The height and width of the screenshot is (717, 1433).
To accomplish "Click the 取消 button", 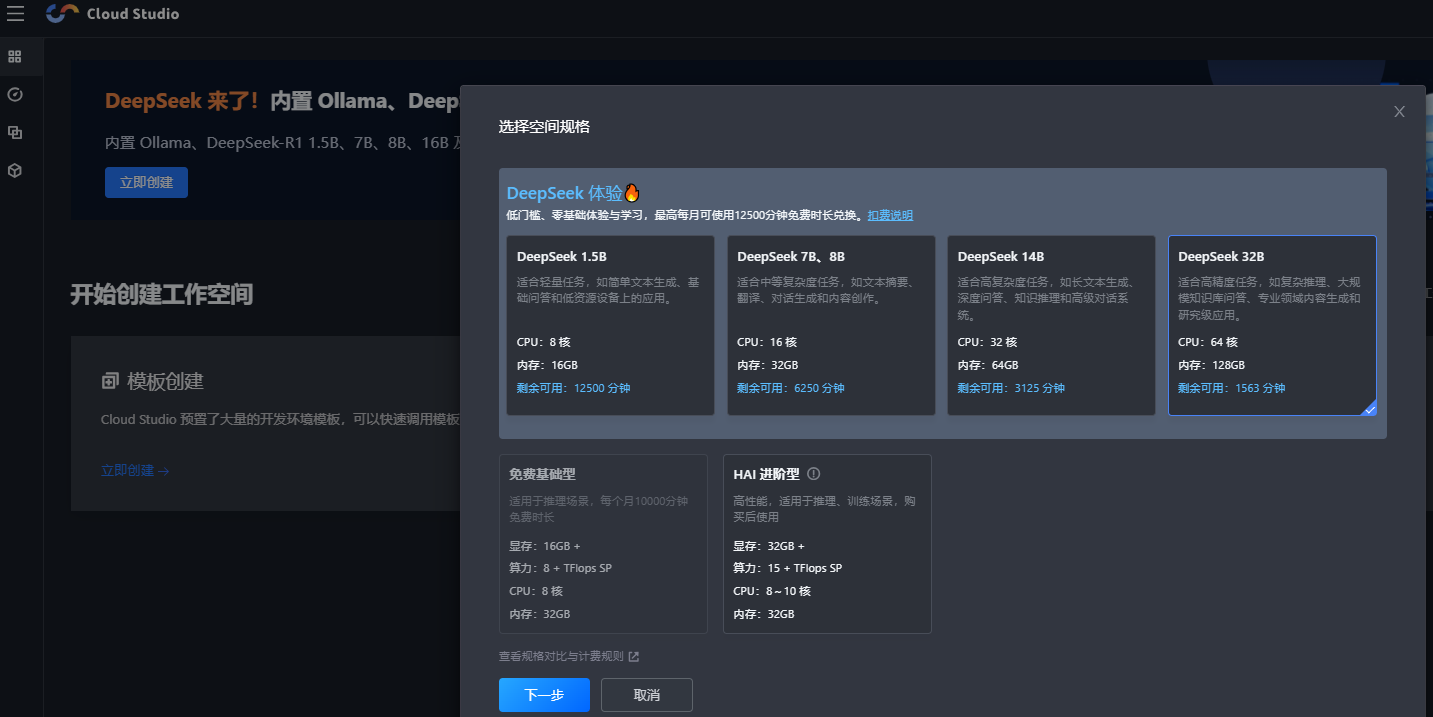I will [647, 695].
